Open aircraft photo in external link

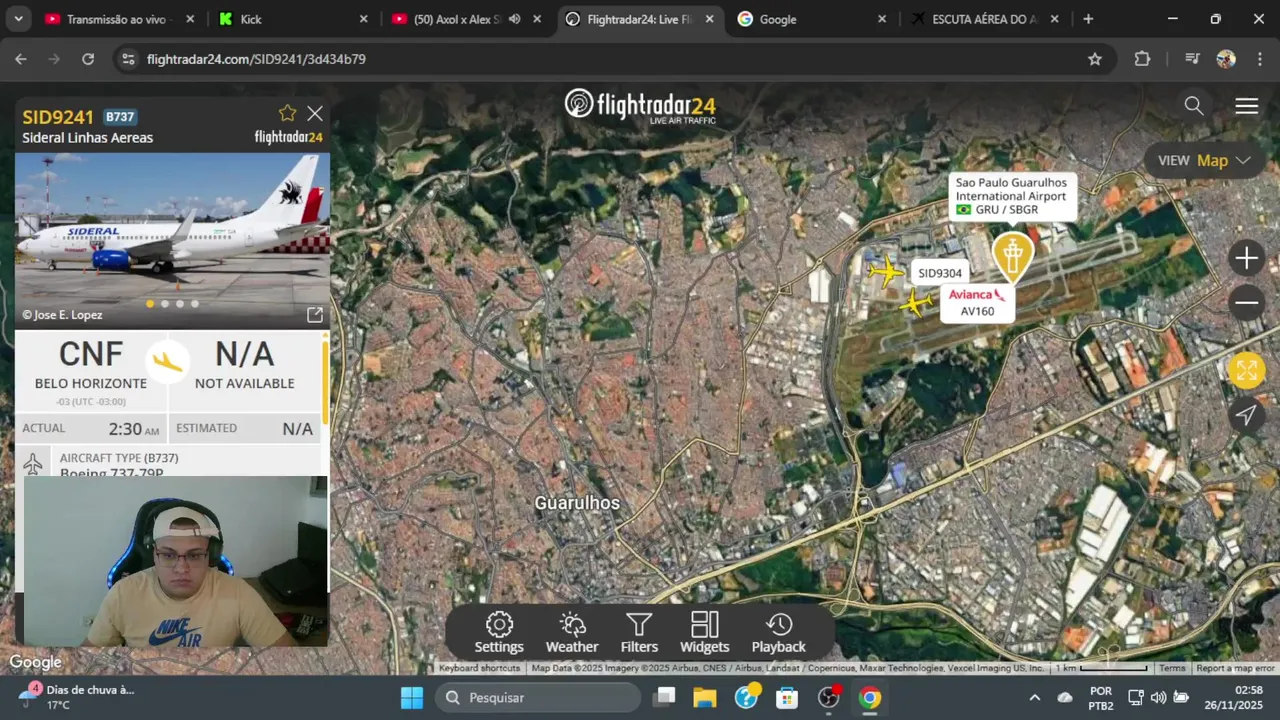tap(315, 315)
